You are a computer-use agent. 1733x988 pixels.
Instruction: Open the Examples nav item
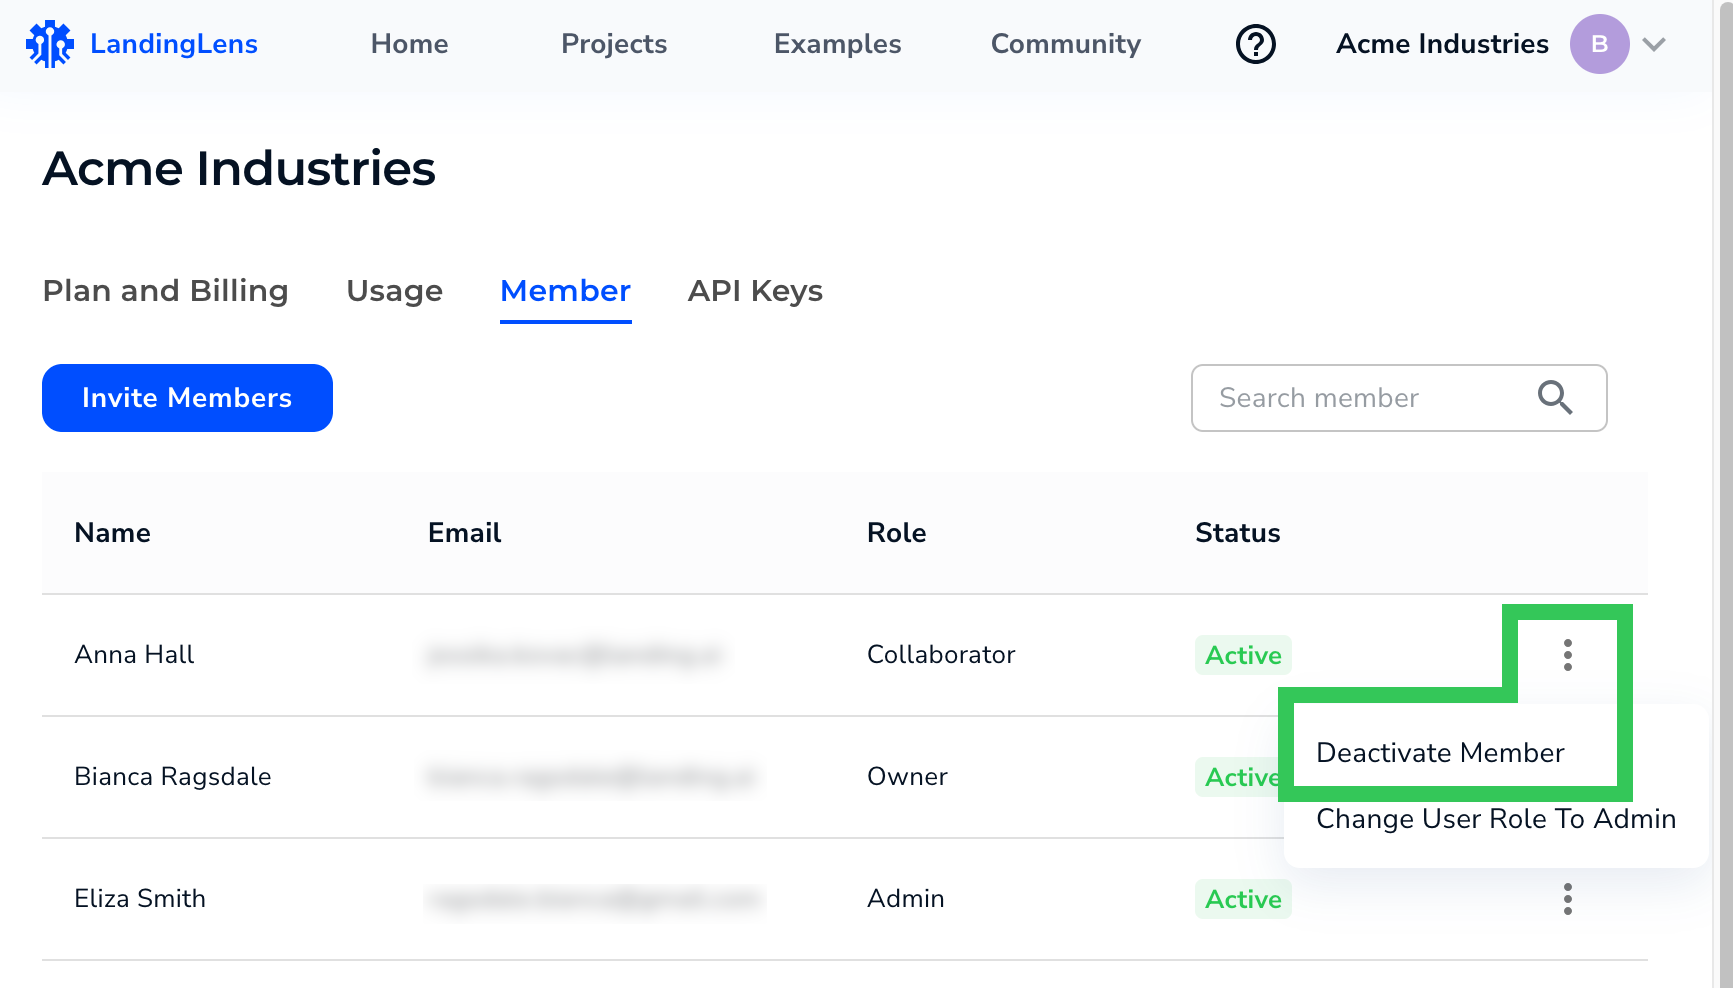838,44
